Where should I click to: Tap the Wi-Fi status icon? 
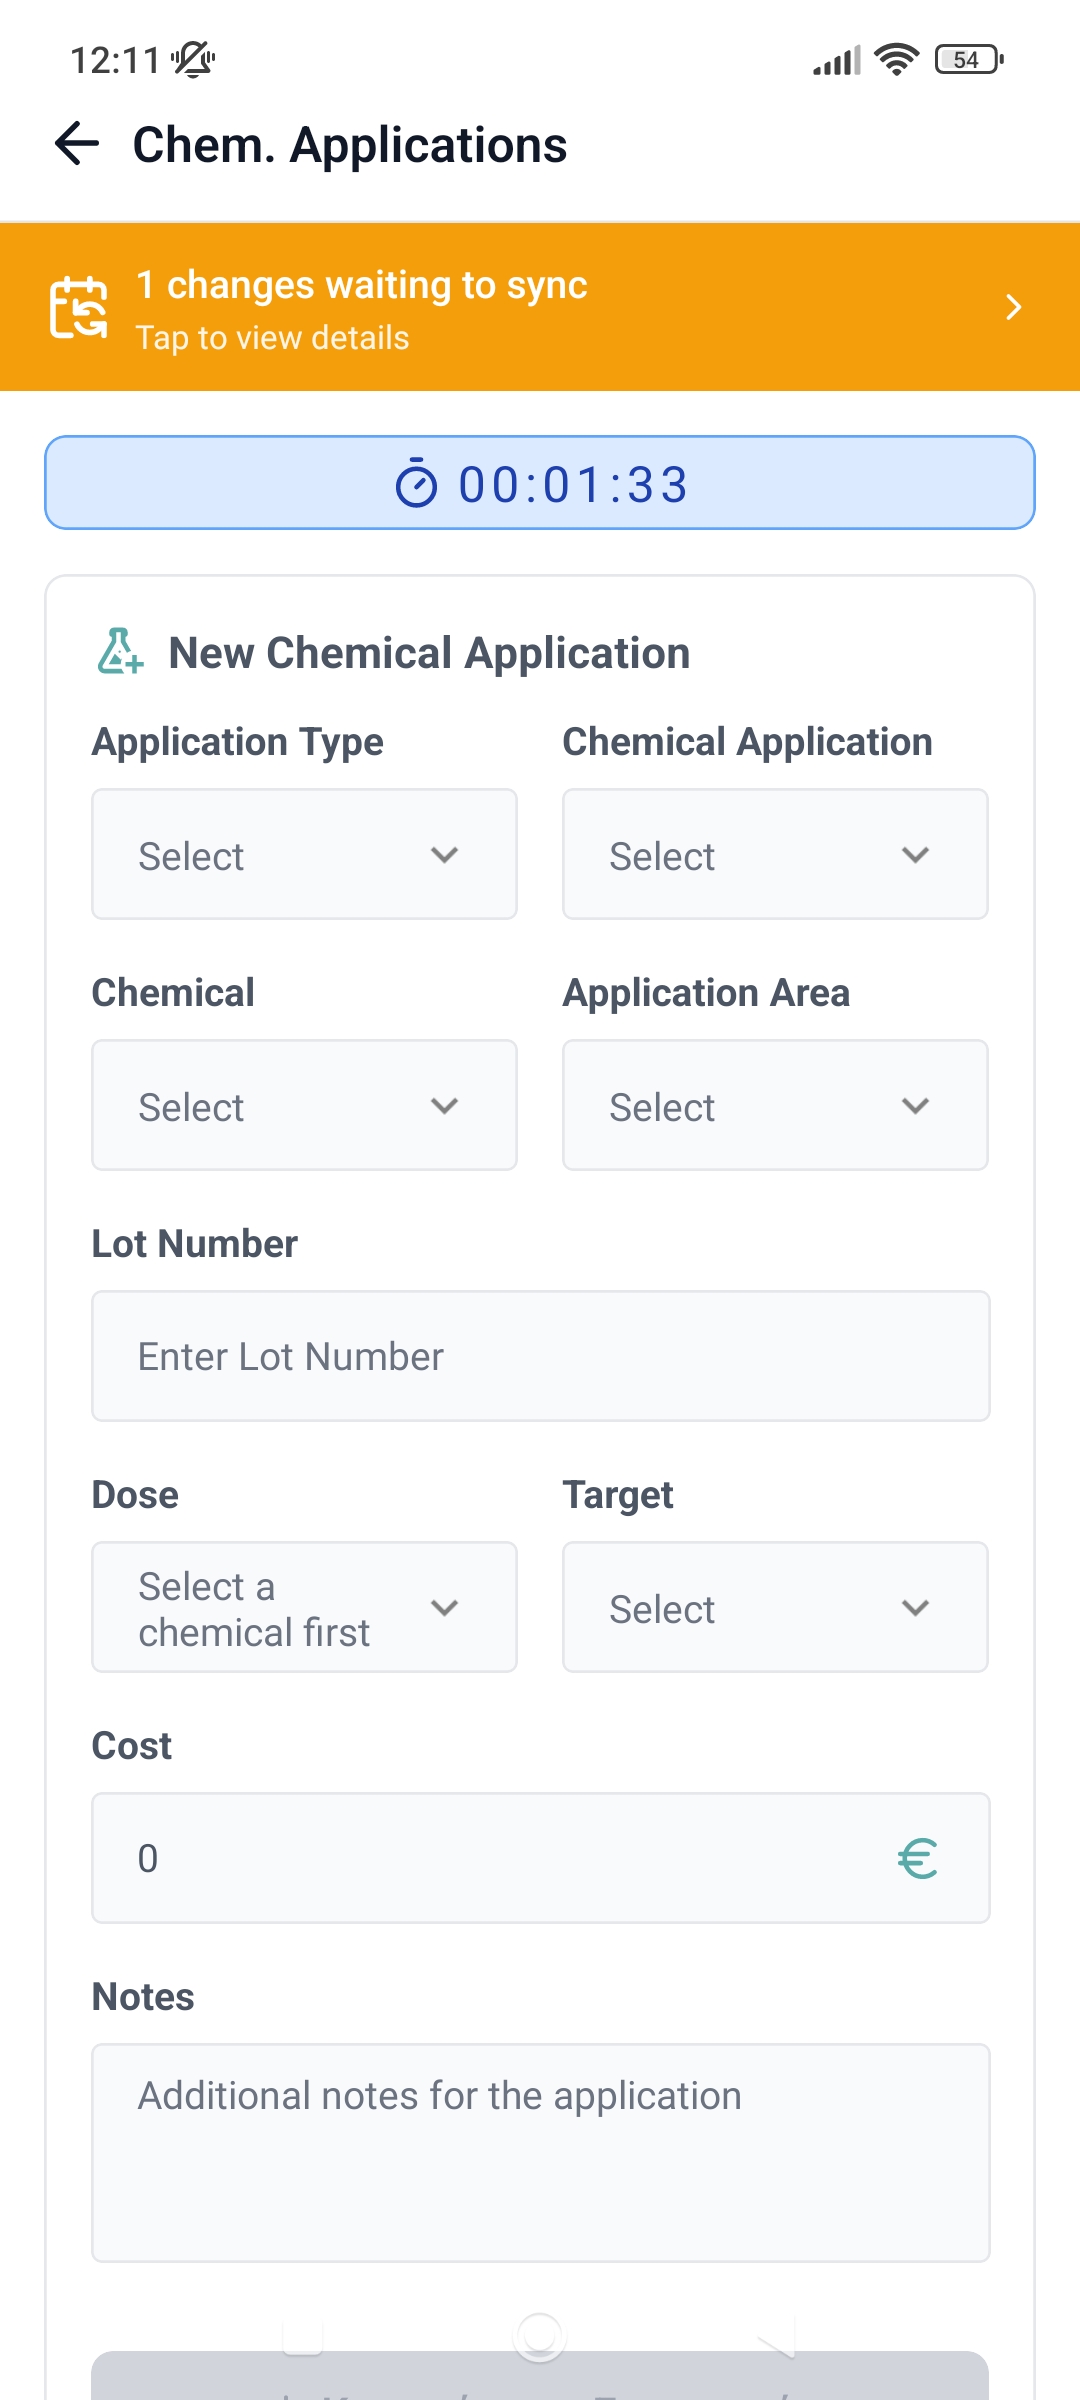click(896, 60)
